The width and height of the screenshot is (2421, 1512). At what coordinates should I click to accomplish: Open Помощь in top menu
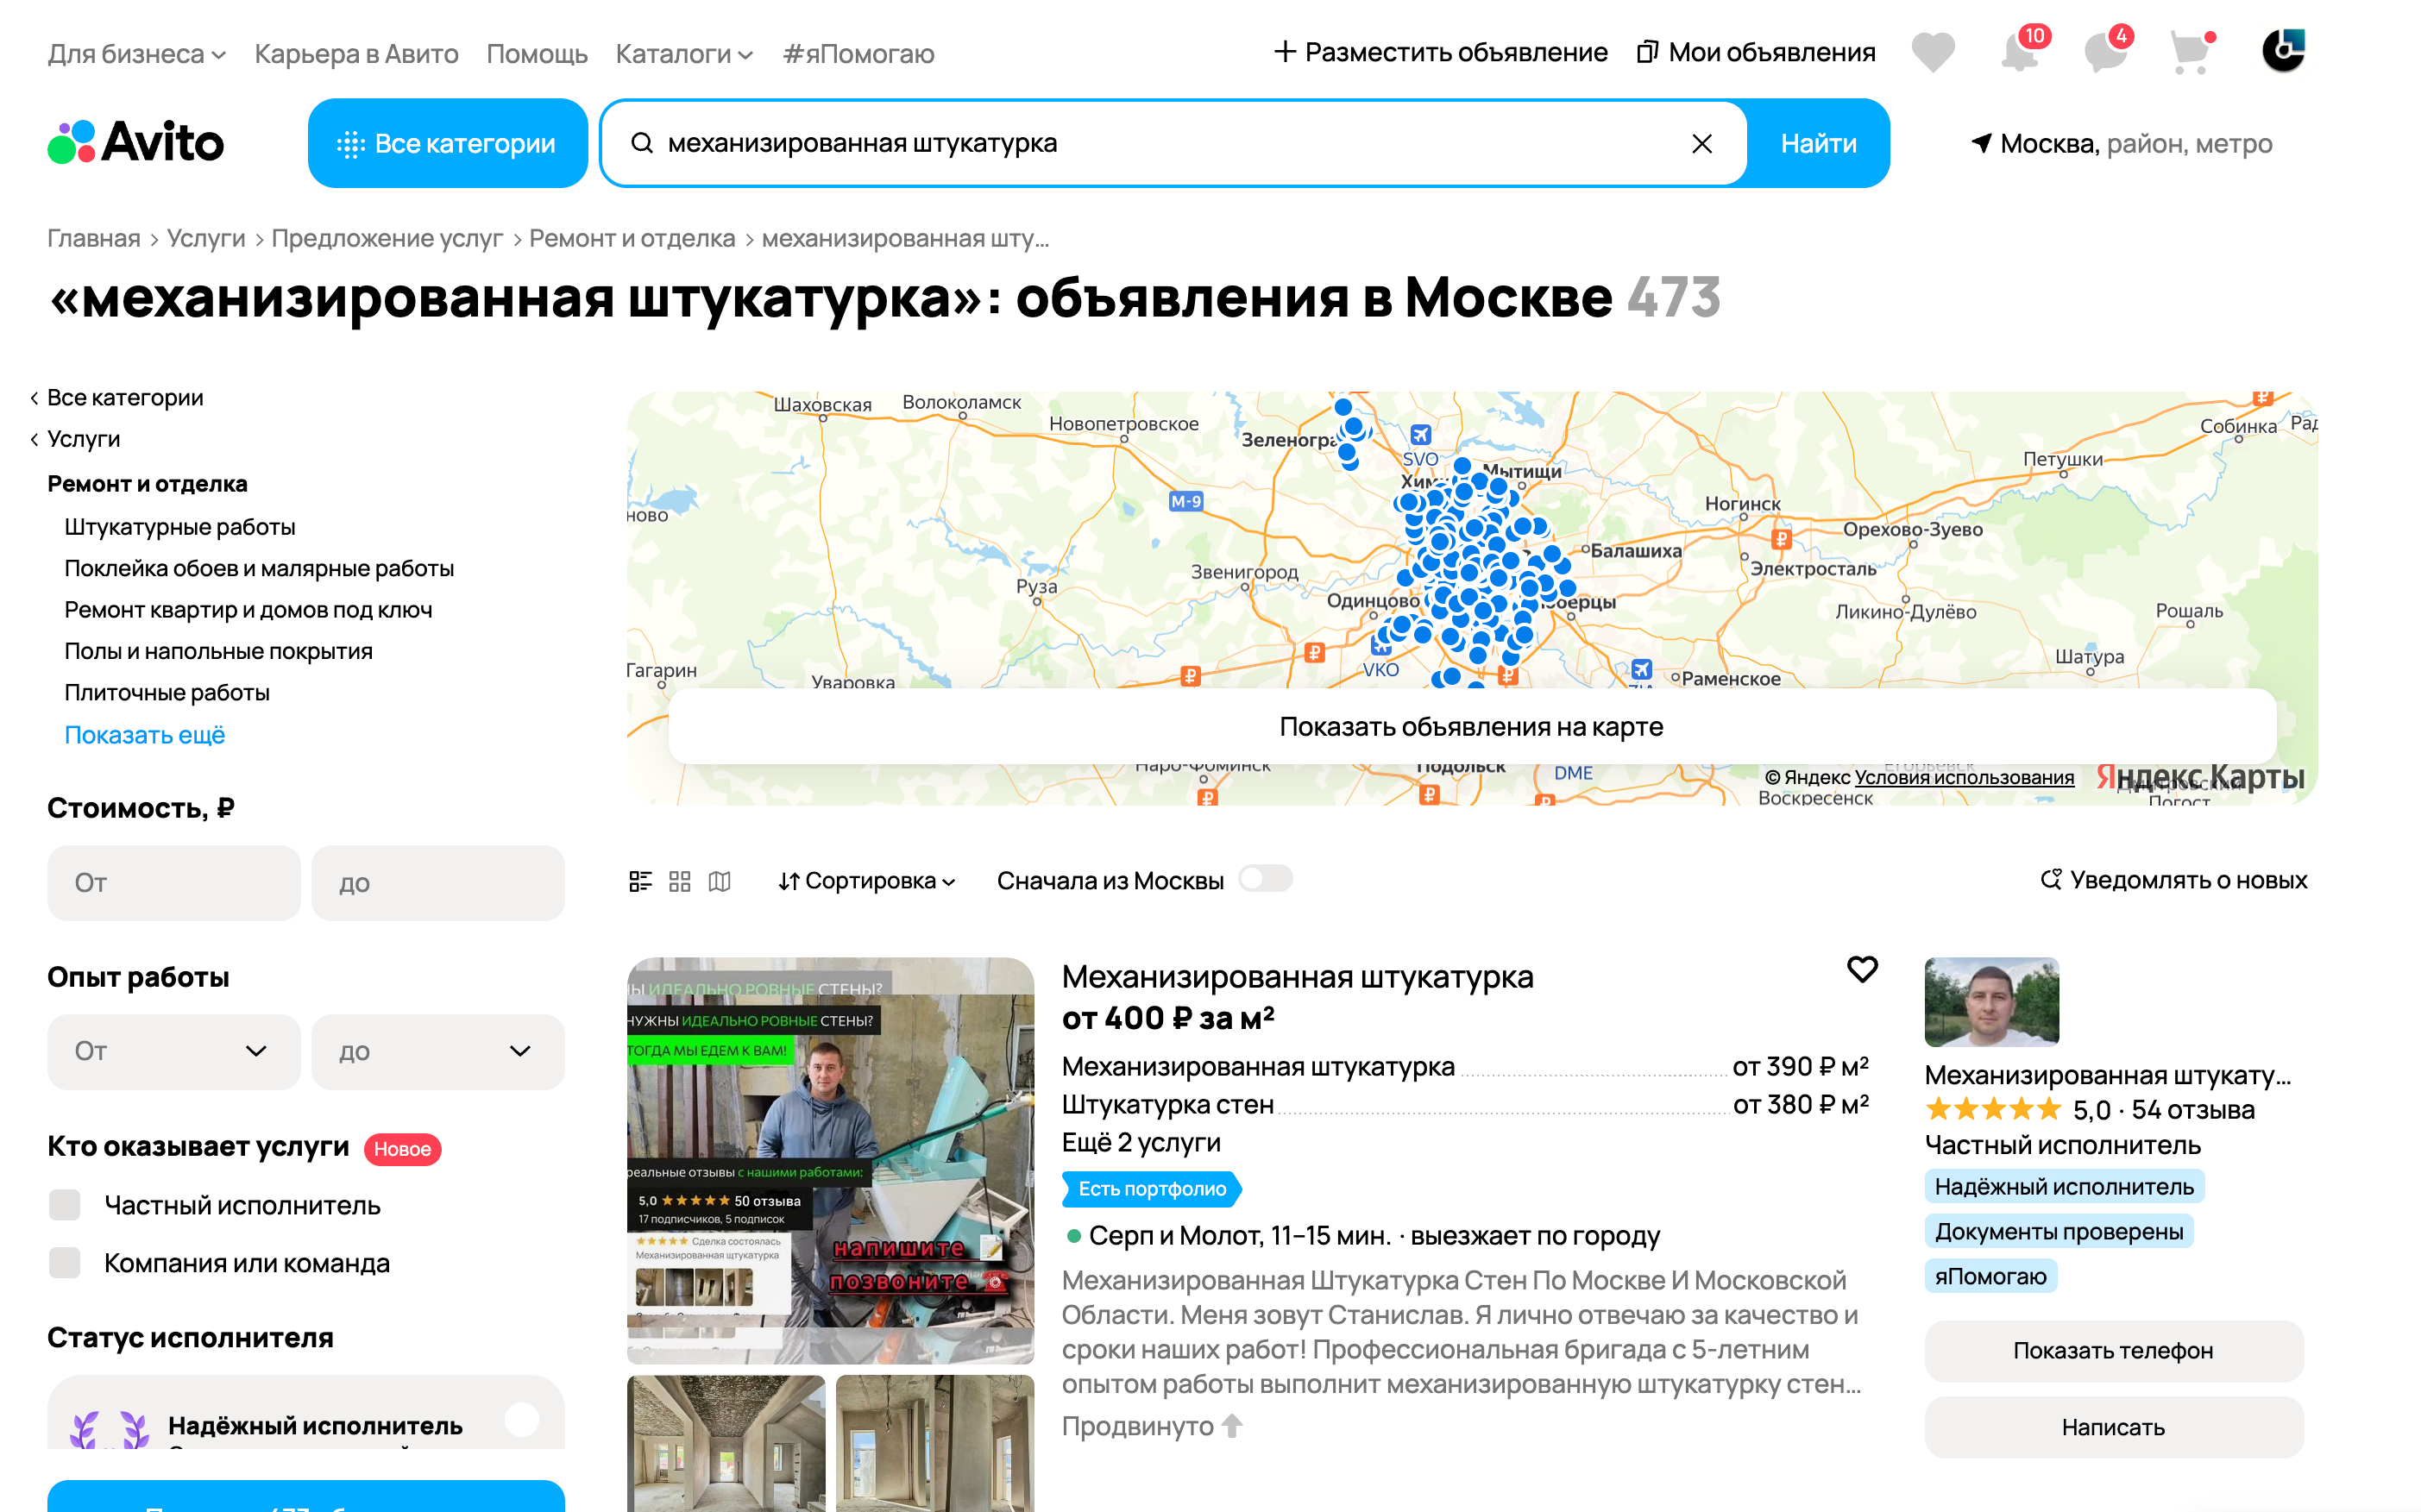click(x=536, y=54)
